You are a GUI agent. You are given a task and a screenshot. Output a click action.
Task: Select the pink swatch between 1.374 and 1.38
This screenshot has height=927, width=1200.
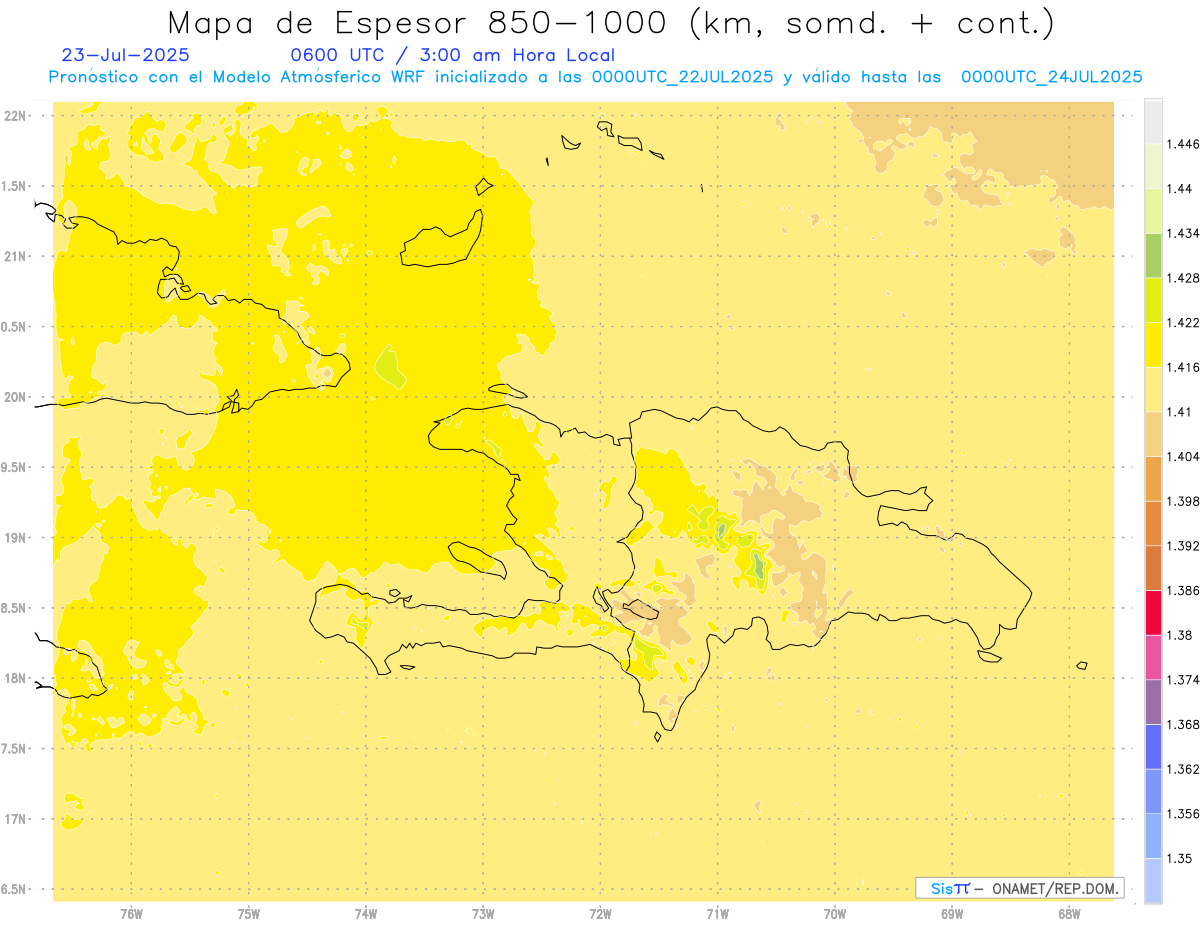click(x=1154, y=657)
